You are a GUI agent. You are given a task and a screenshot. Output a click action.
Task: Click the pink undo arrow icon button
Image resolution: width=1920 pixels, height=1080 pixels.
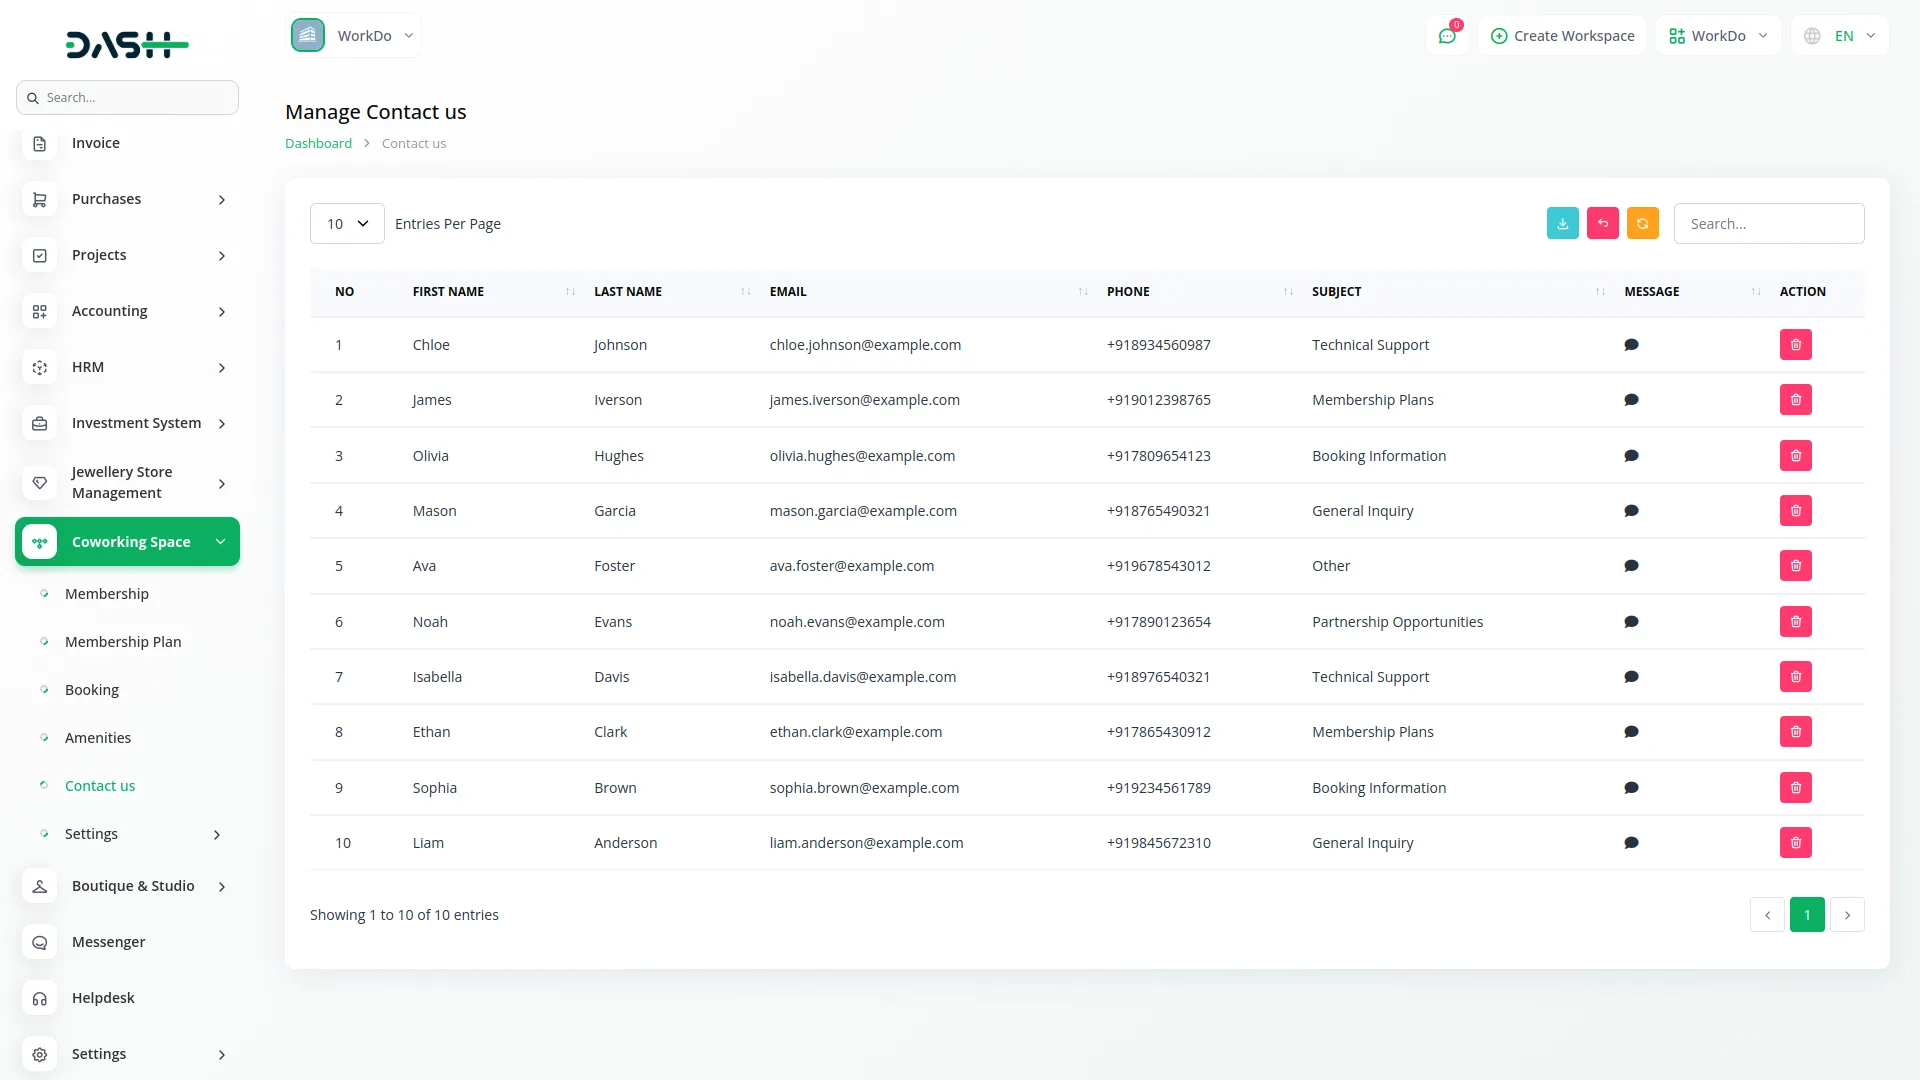click(1602, 224)
